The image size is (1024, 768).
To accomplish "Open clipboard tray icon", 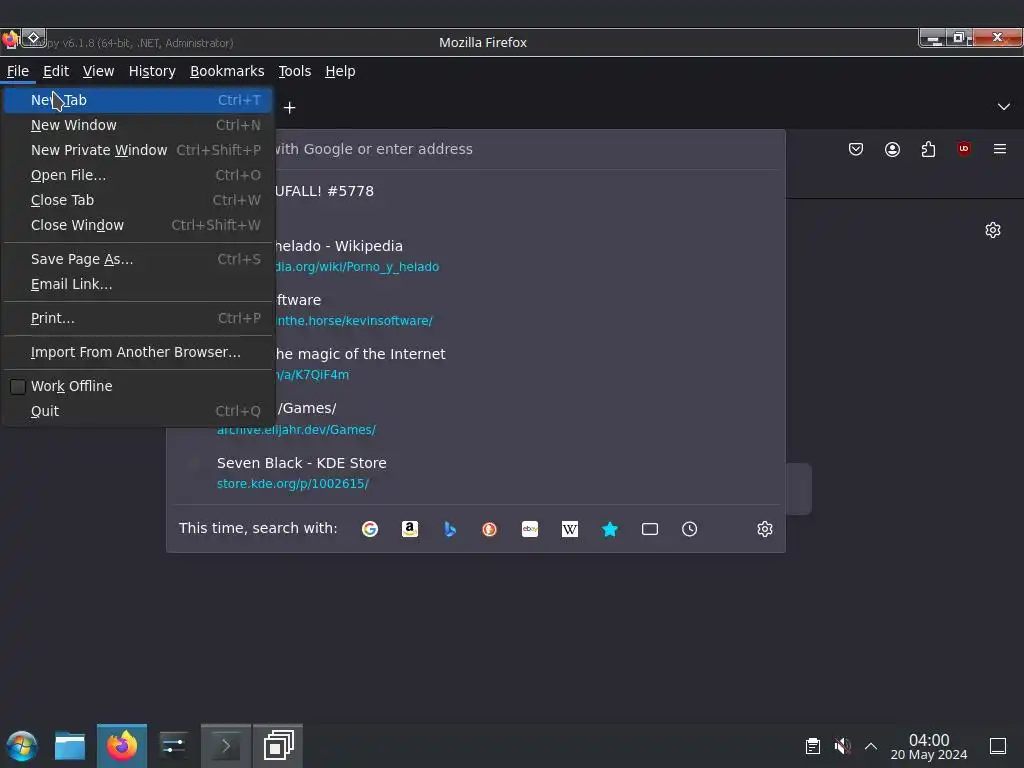I will [x=812, y=746].
